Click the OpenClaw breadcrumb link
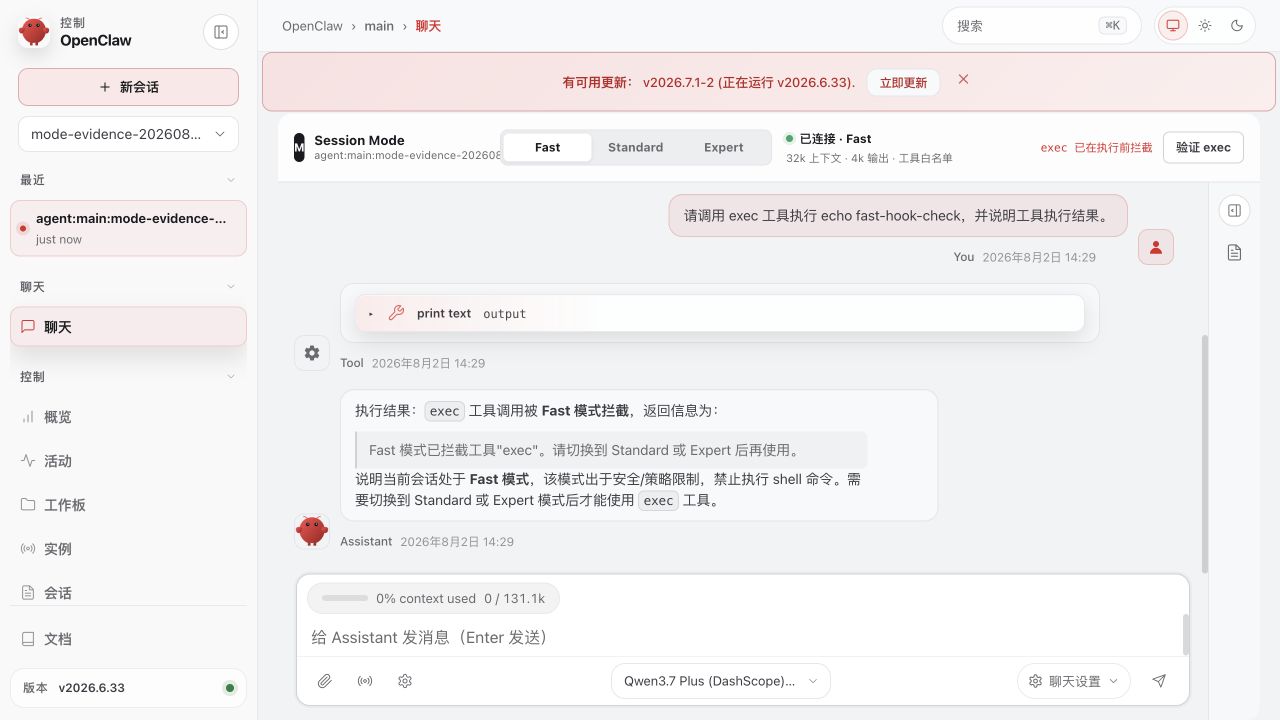 [312, 26]
